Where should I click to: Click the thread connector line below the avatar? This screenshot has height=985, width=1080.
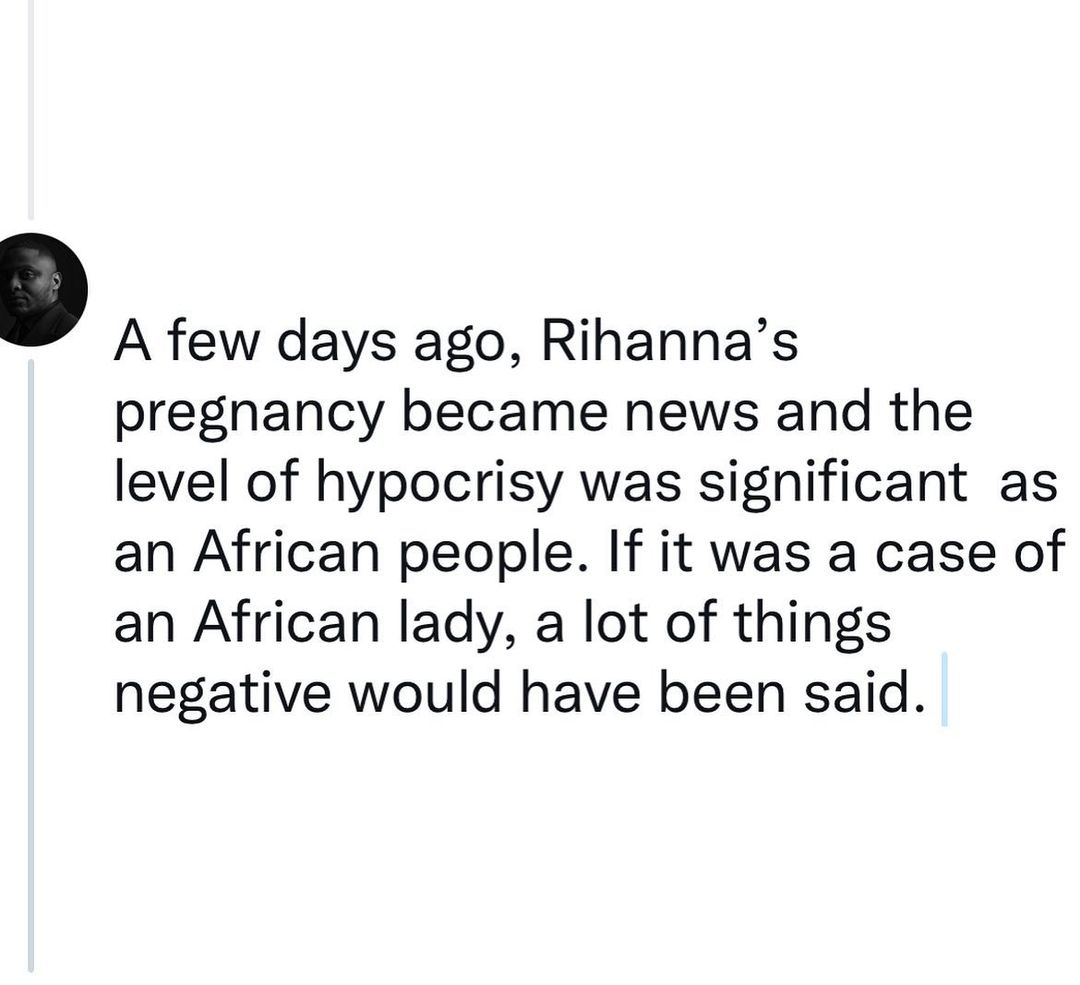tap(31, 660)
